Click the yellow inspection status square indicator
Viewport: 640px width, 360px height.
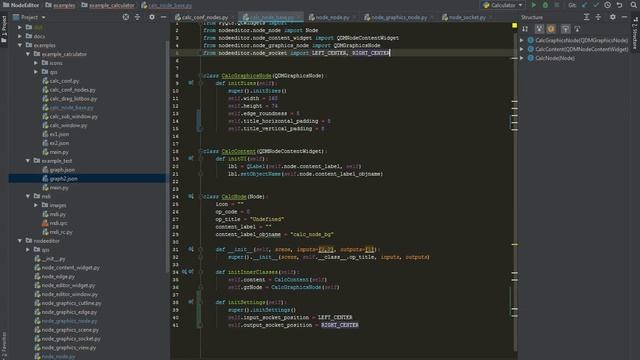coord(514,26)
